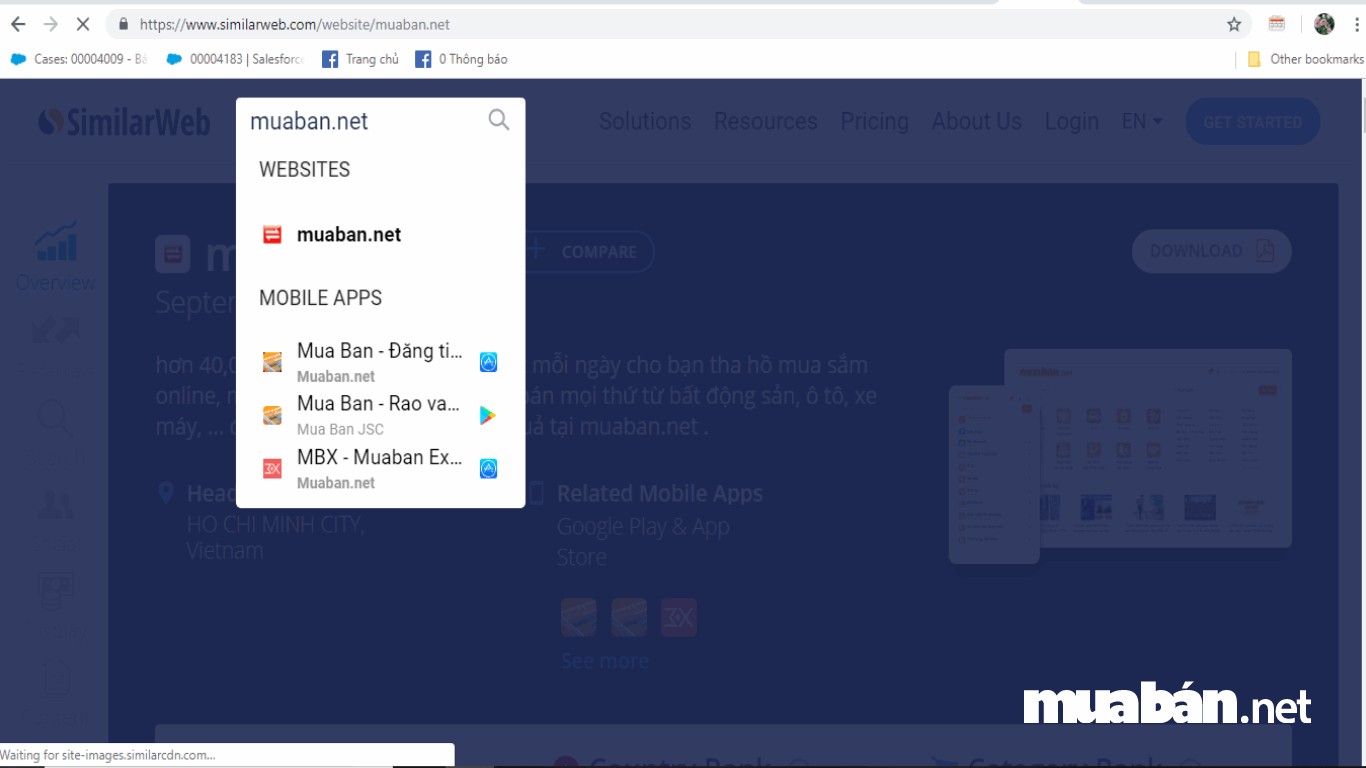The image size is (1366, 768).
Task: Click the COMPARE button
Action: point(590,252)
